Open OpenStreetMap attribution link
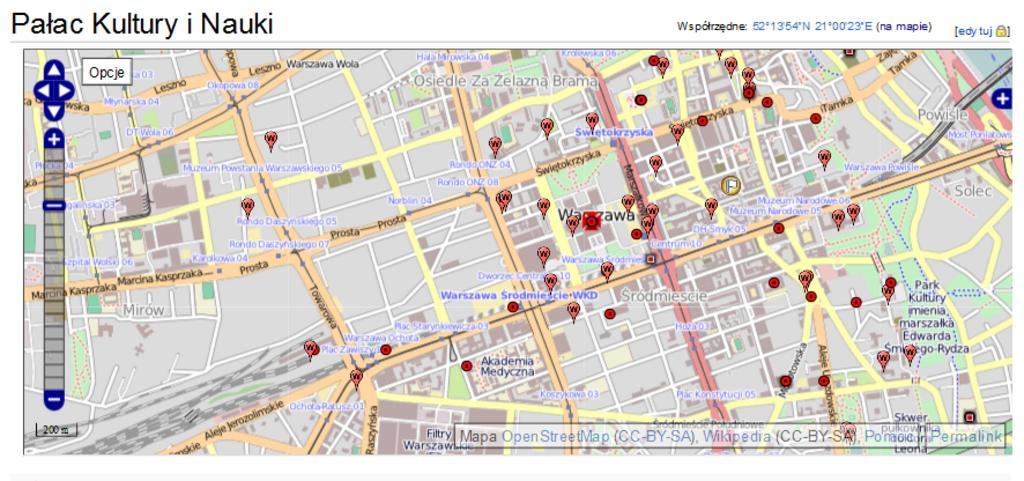This screenshot has width=1024, height=481. [556, 437]
